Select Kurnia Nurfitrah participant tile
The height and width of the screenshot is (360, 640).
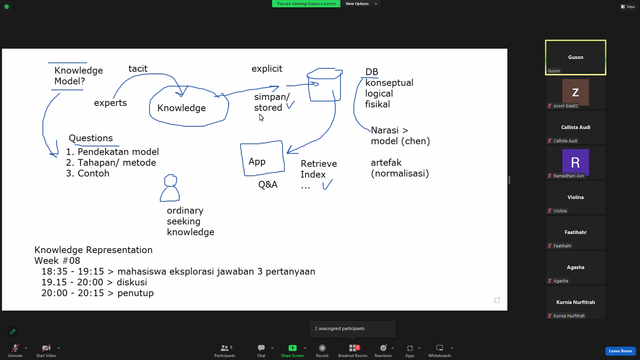(576, 303)
